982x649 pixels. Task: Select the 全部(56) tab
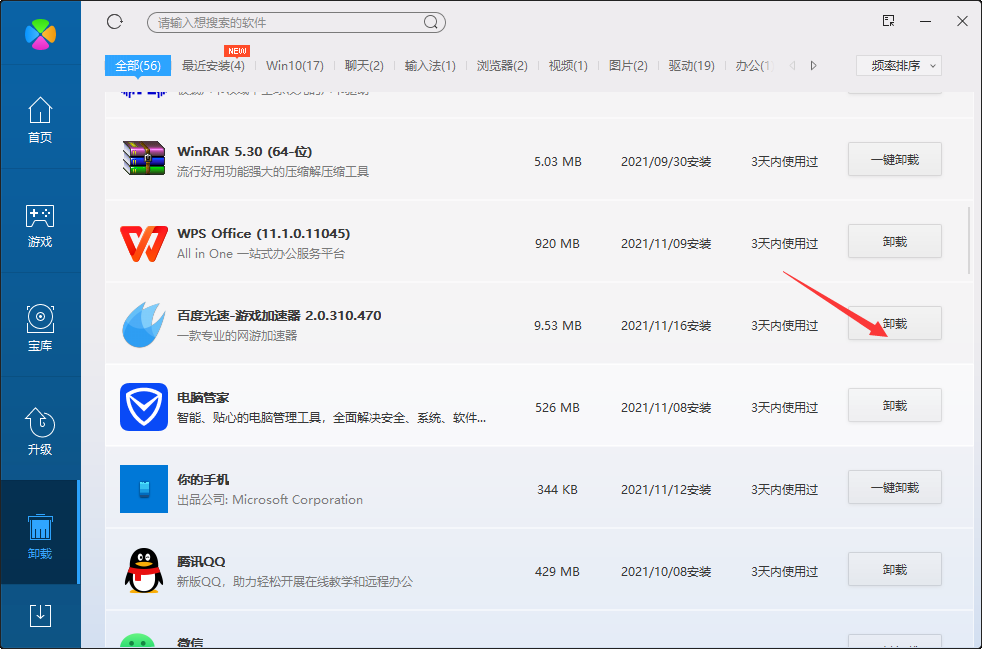pyautogui.click(x=138, y=66)
